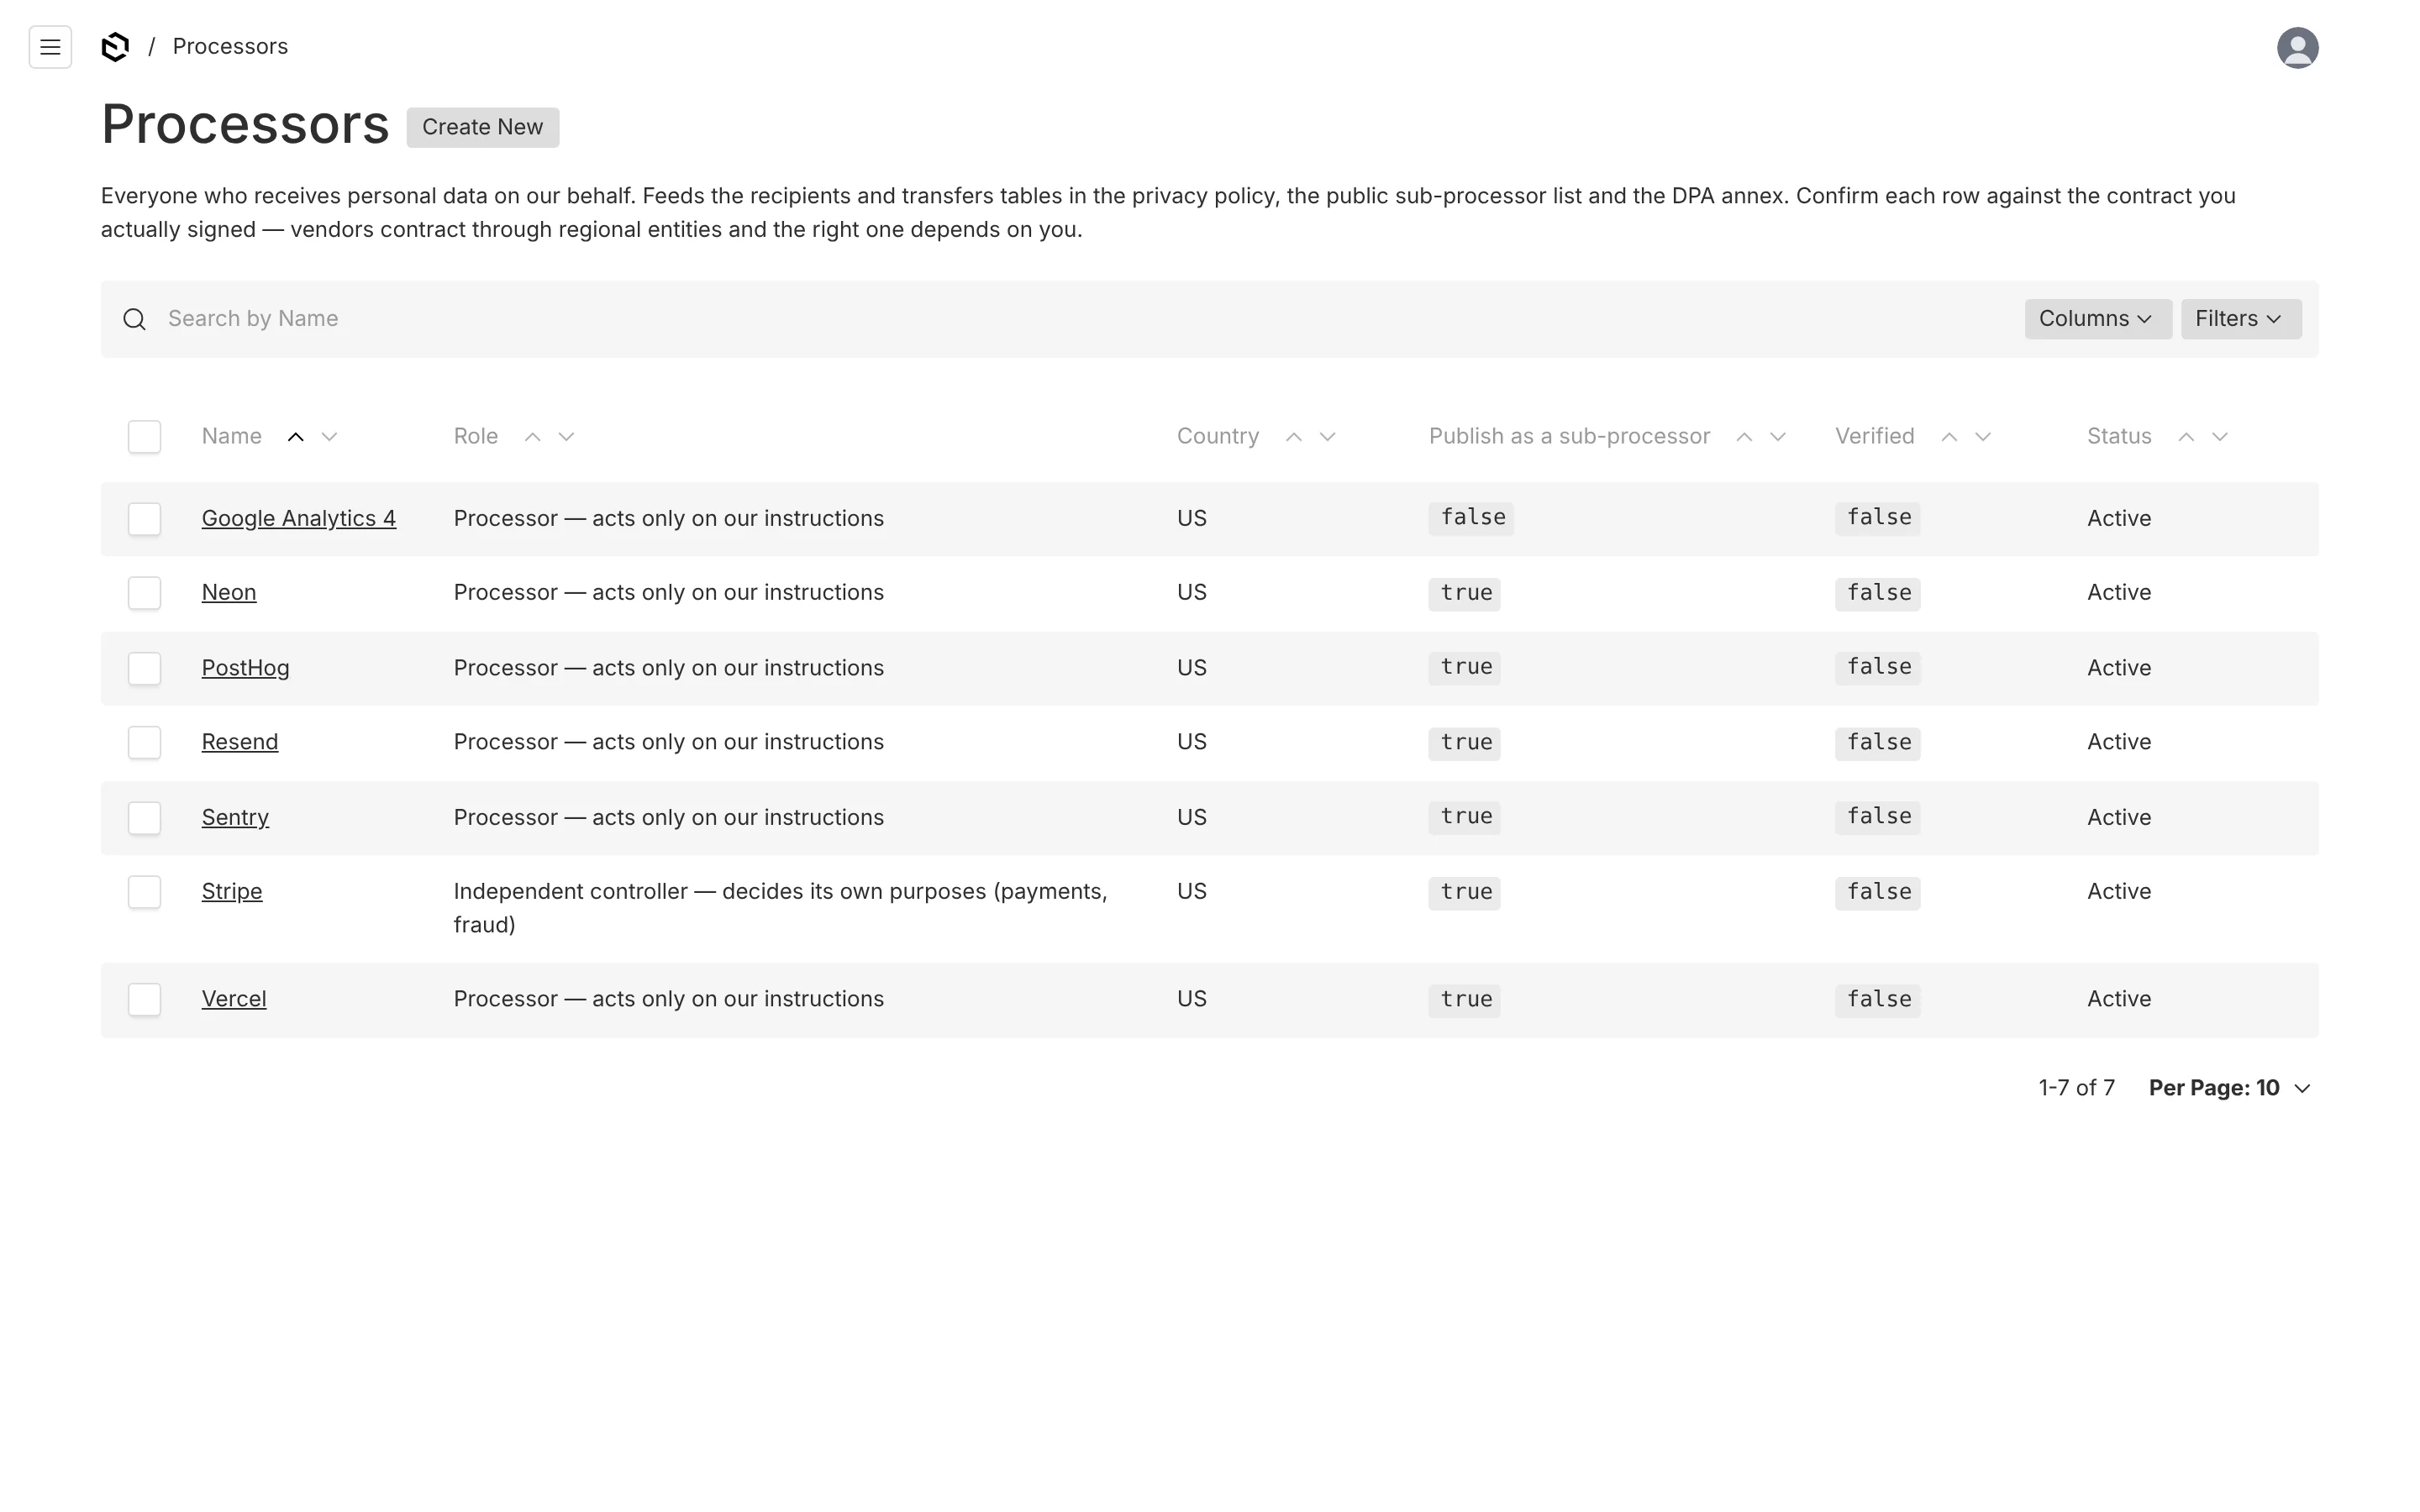This screenshot has height=1512, width=2420.
Task: Open the hamburger sidebar menu
Action: tap(50, 47)
